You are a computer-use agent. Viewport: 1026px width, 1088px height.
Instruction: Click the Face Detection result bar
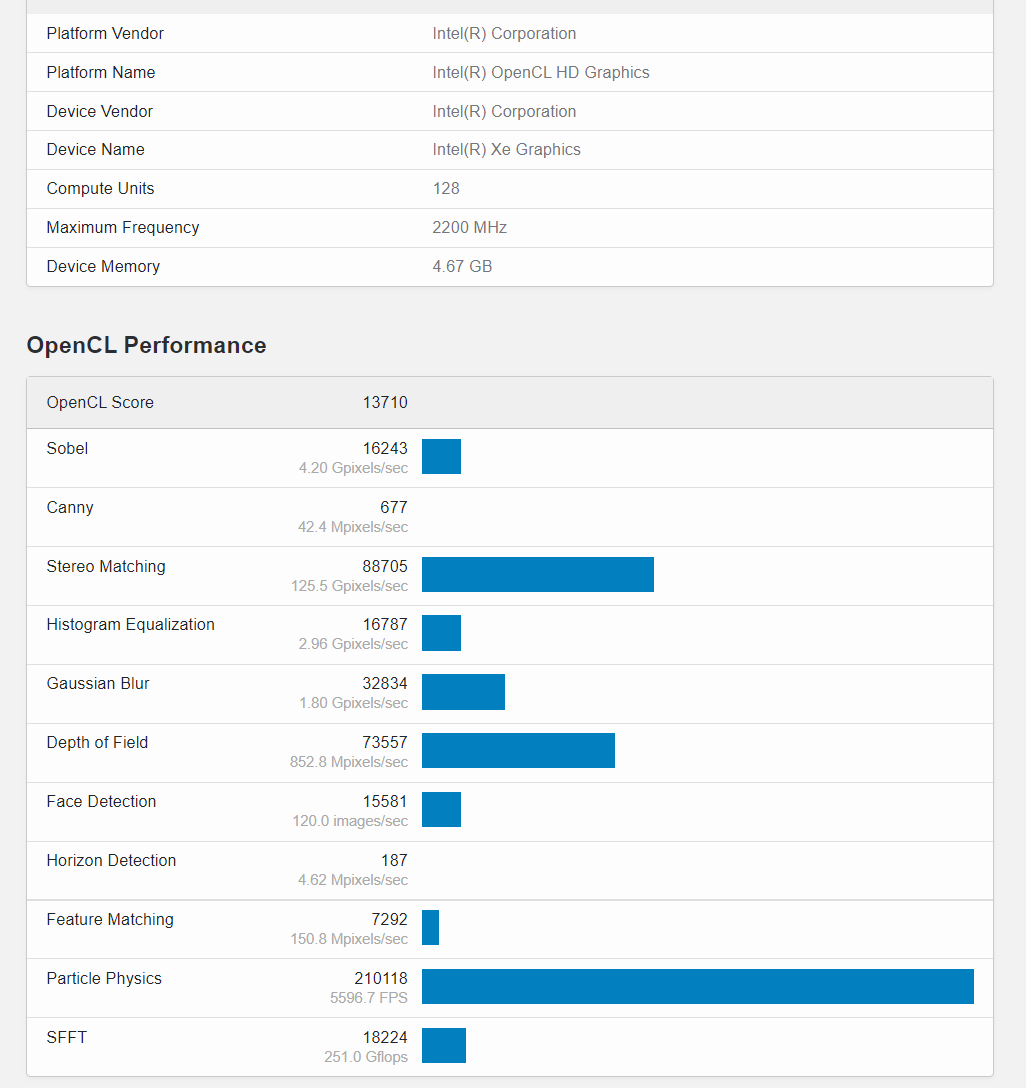[441, 810]
